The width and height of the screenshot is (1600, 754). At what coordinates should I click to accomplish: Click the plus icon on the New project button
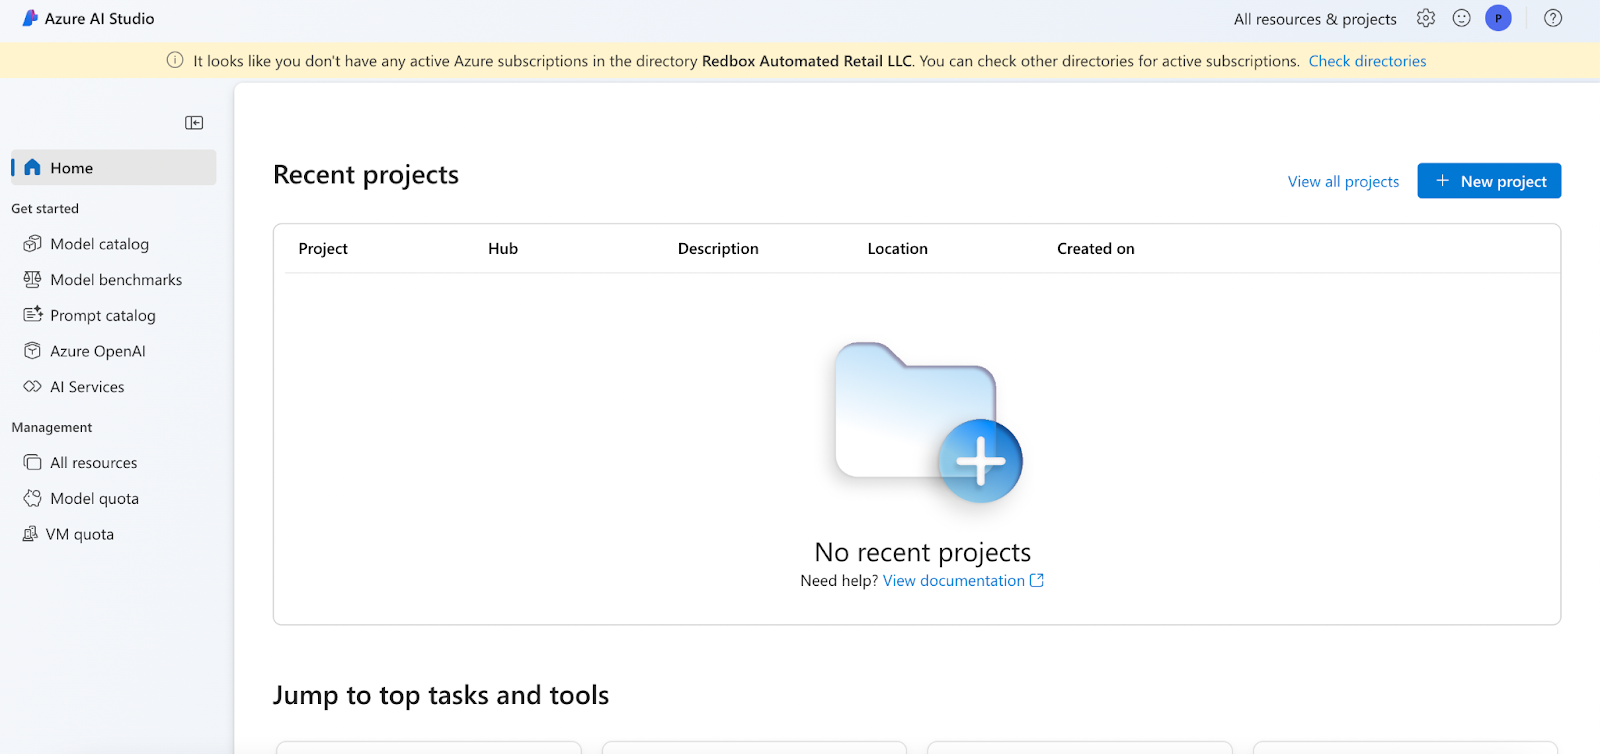1442,181
